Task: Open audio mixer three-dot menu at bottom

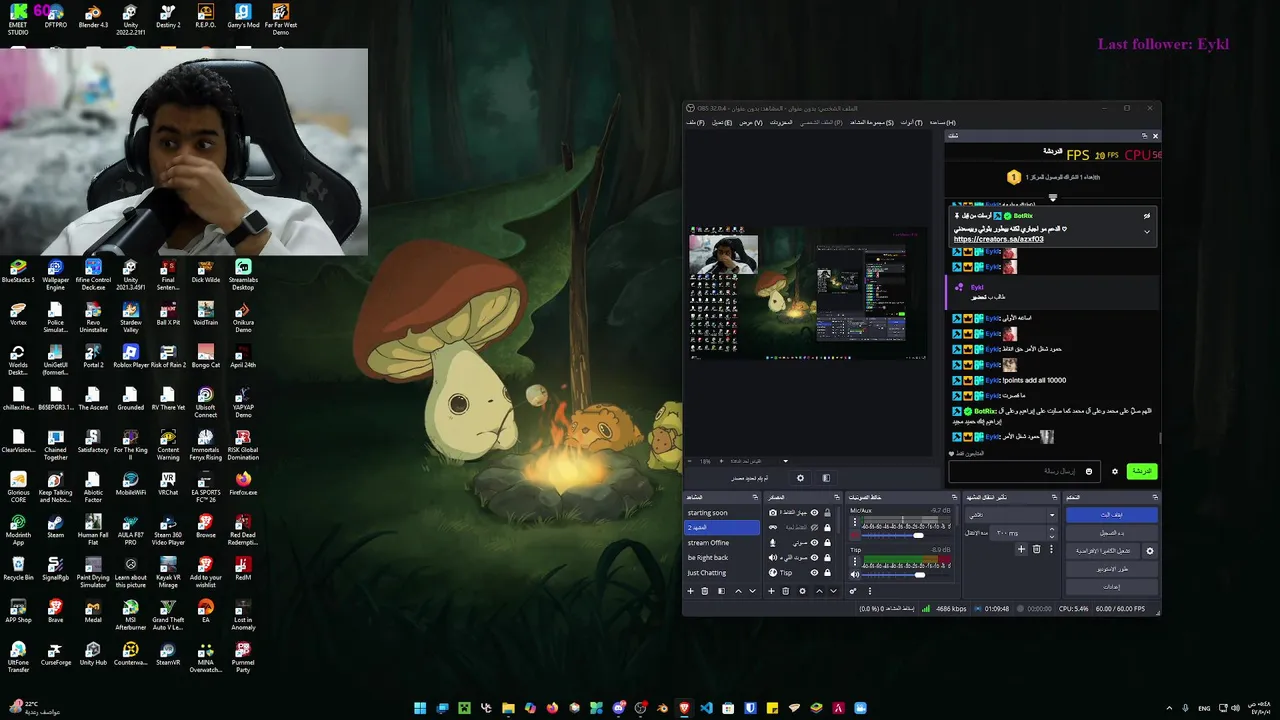Action: pyautogui.click(x=870, y=591)
